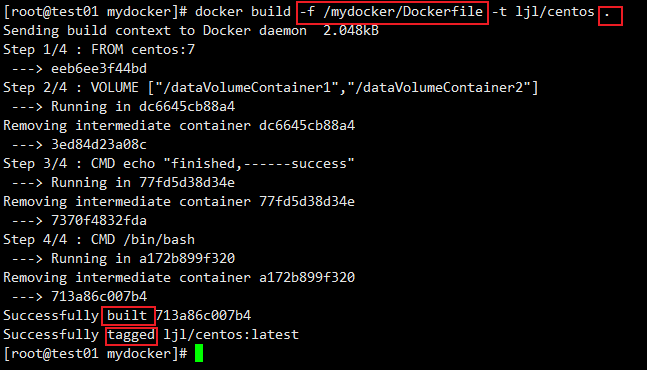Viewport: 647px width, 370px height.
Task: Click "Running in 77fd5d38d34e" text
Action: pyautogui.click(x=143, y=183)
